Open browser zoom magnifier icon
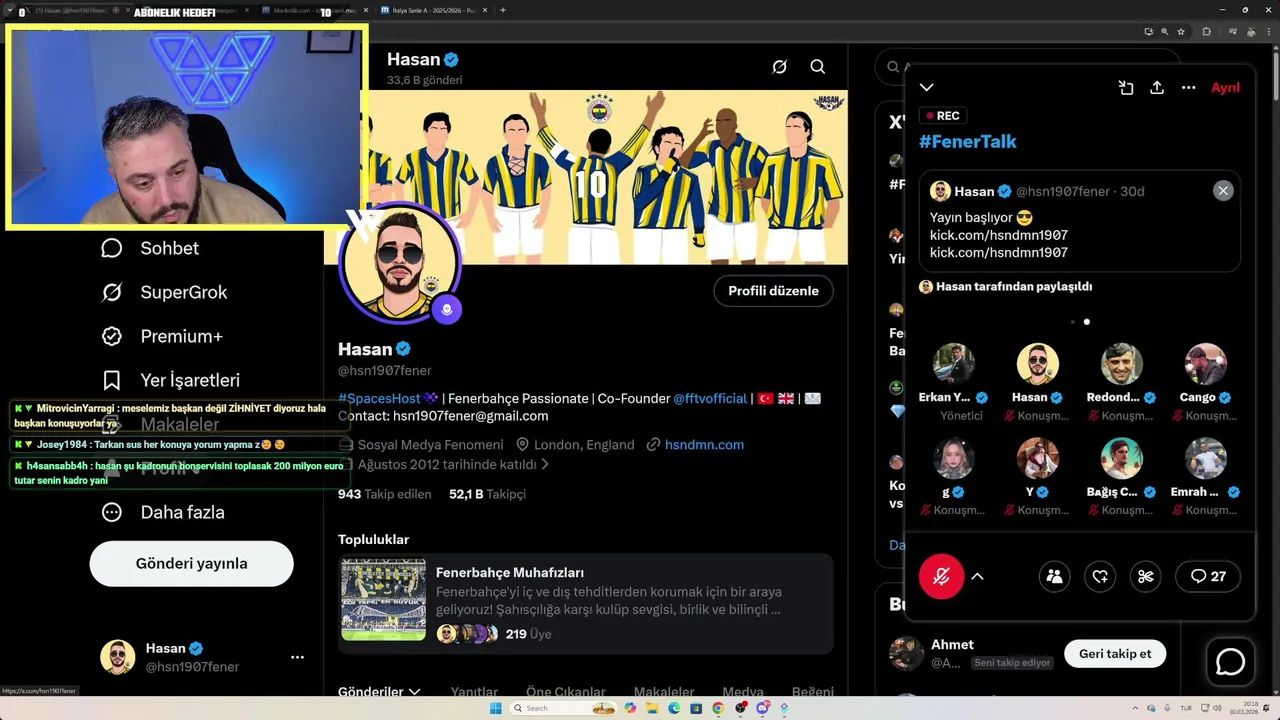 (1165, 31)
